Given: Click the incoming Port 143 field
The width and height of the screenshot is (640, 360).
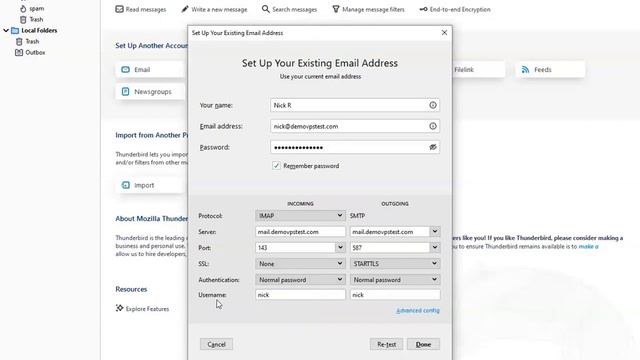Looking at the screenshot, I should [x=296, y=248].
